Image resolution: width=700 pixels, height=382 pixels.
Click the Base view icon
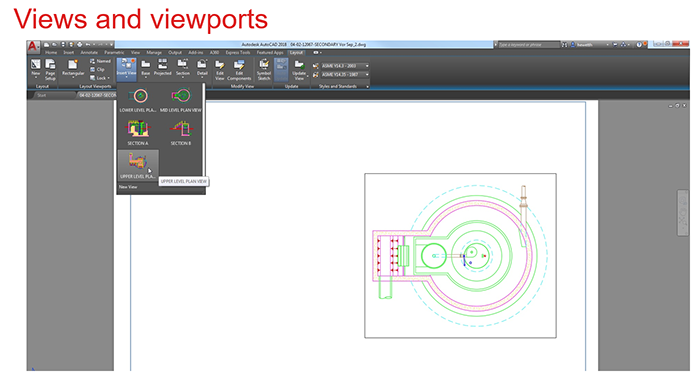pyautogui.click(x=146, y=67)
